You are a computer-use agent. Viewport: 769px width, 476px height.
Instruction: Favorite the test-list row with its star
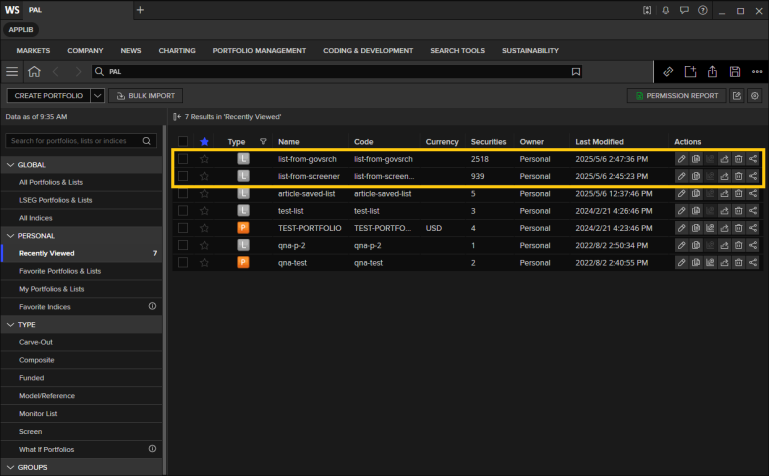coord(205,211)
